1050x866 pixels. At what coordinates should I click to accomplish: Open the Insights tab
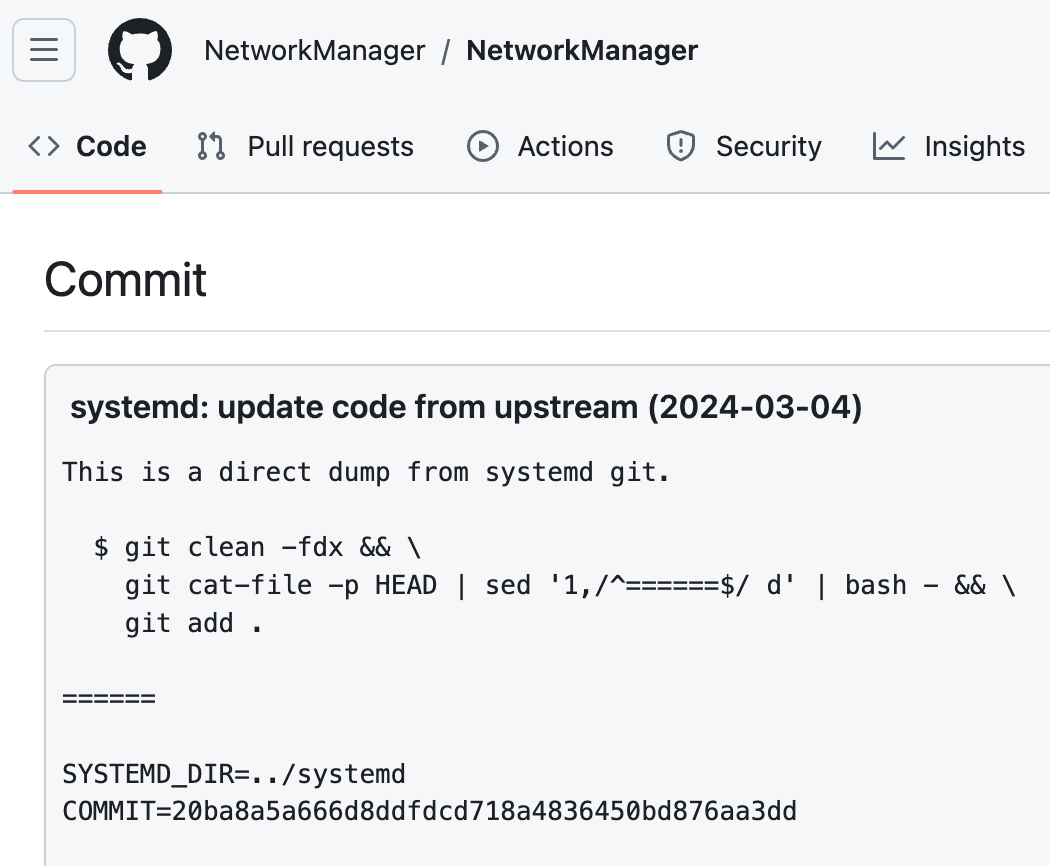pos(948,146)
